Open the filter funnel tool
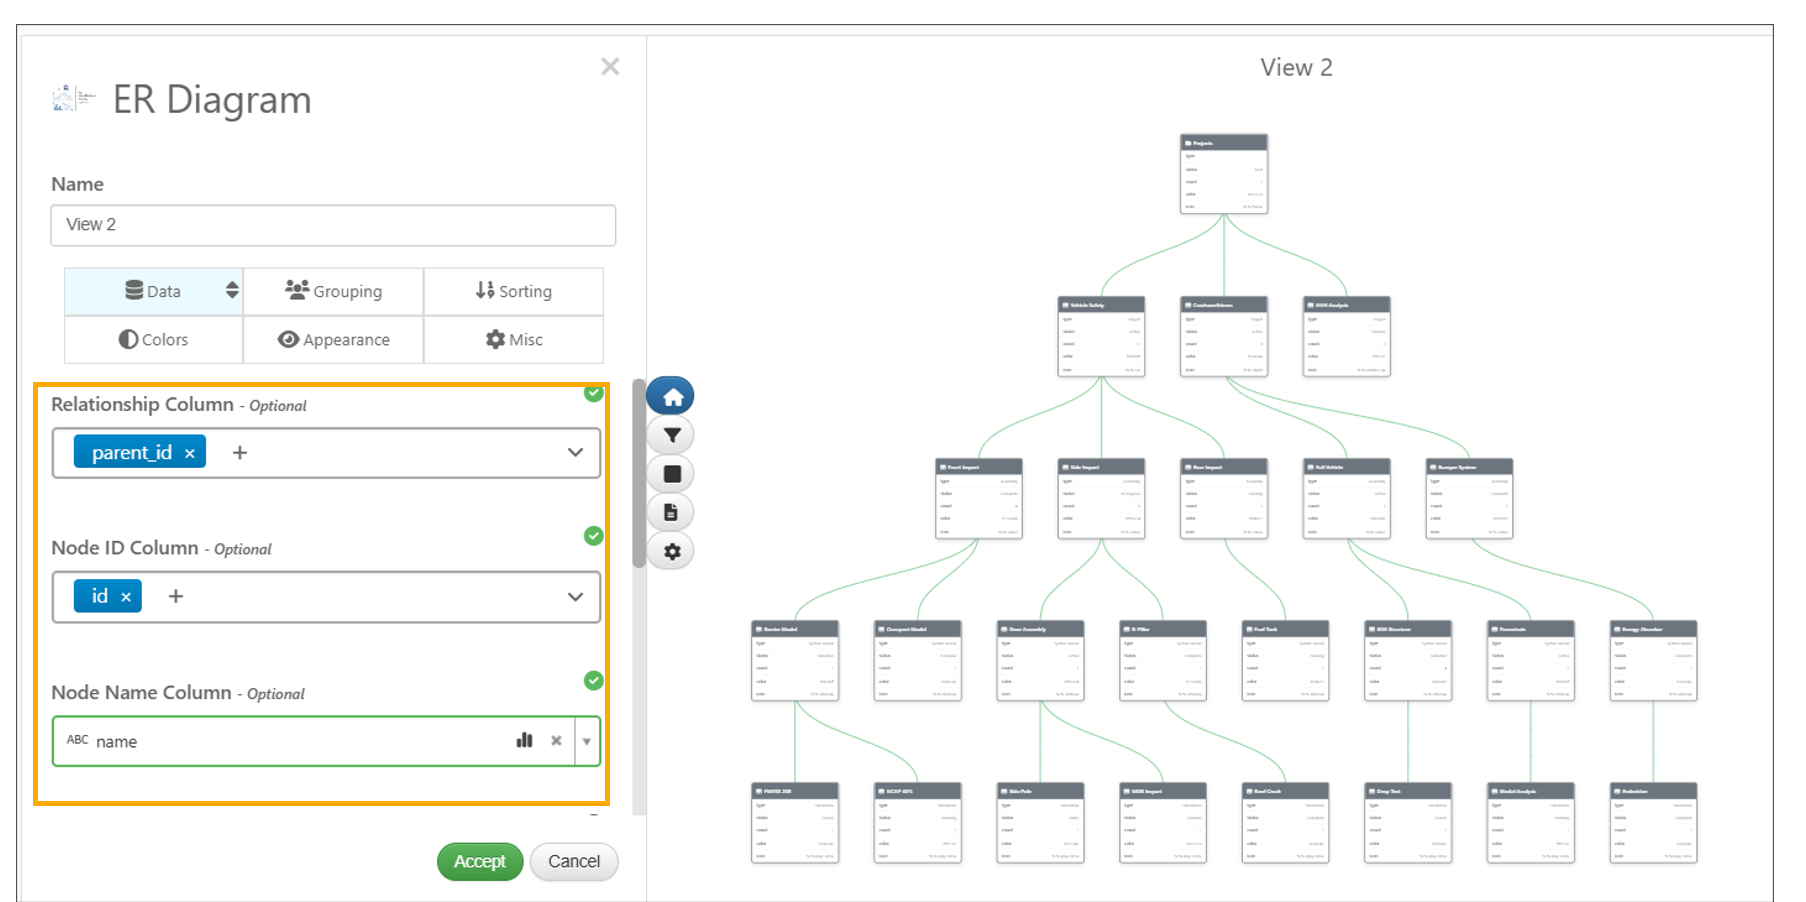The height and width of the screenshot is (902, 1806). [671, 435]
